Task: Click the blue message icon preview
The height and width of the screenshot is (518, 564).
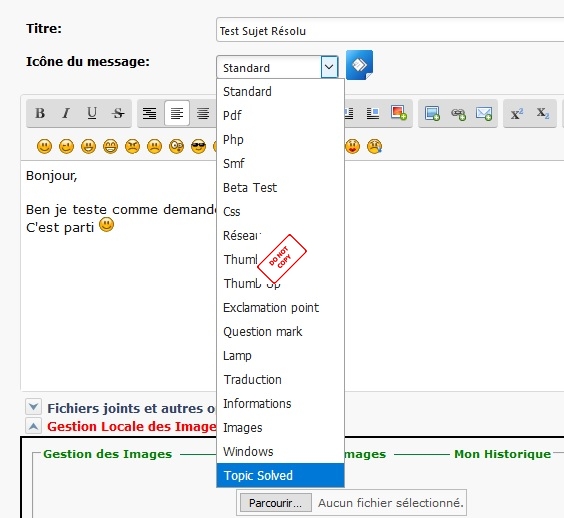Action: click(359, 65)
